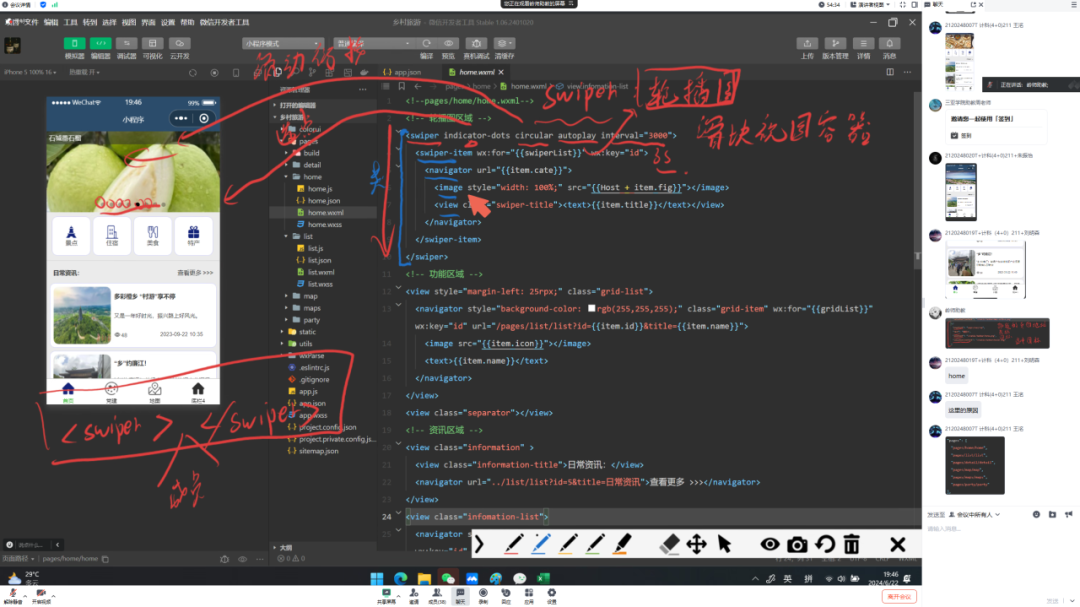This screenshot has height=607, width=1080.
Task: Open 版本管理 version management icon
Action: tap(835, 43)
